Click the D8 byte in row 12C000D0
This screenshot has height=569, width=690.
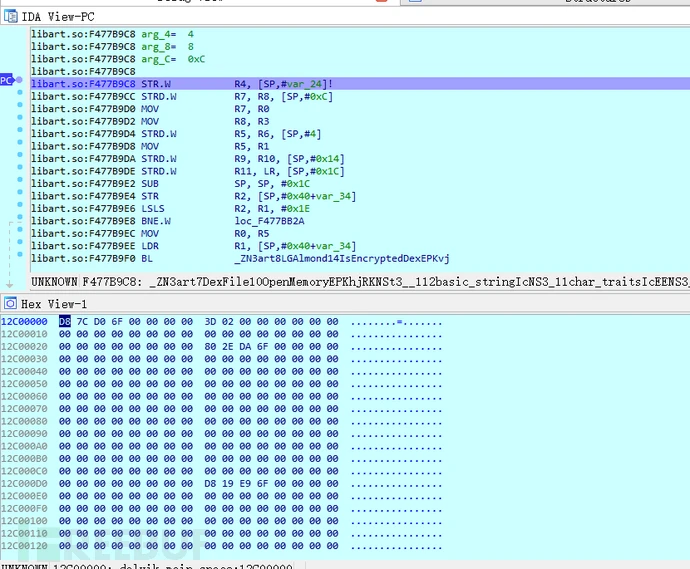[210, 484]
